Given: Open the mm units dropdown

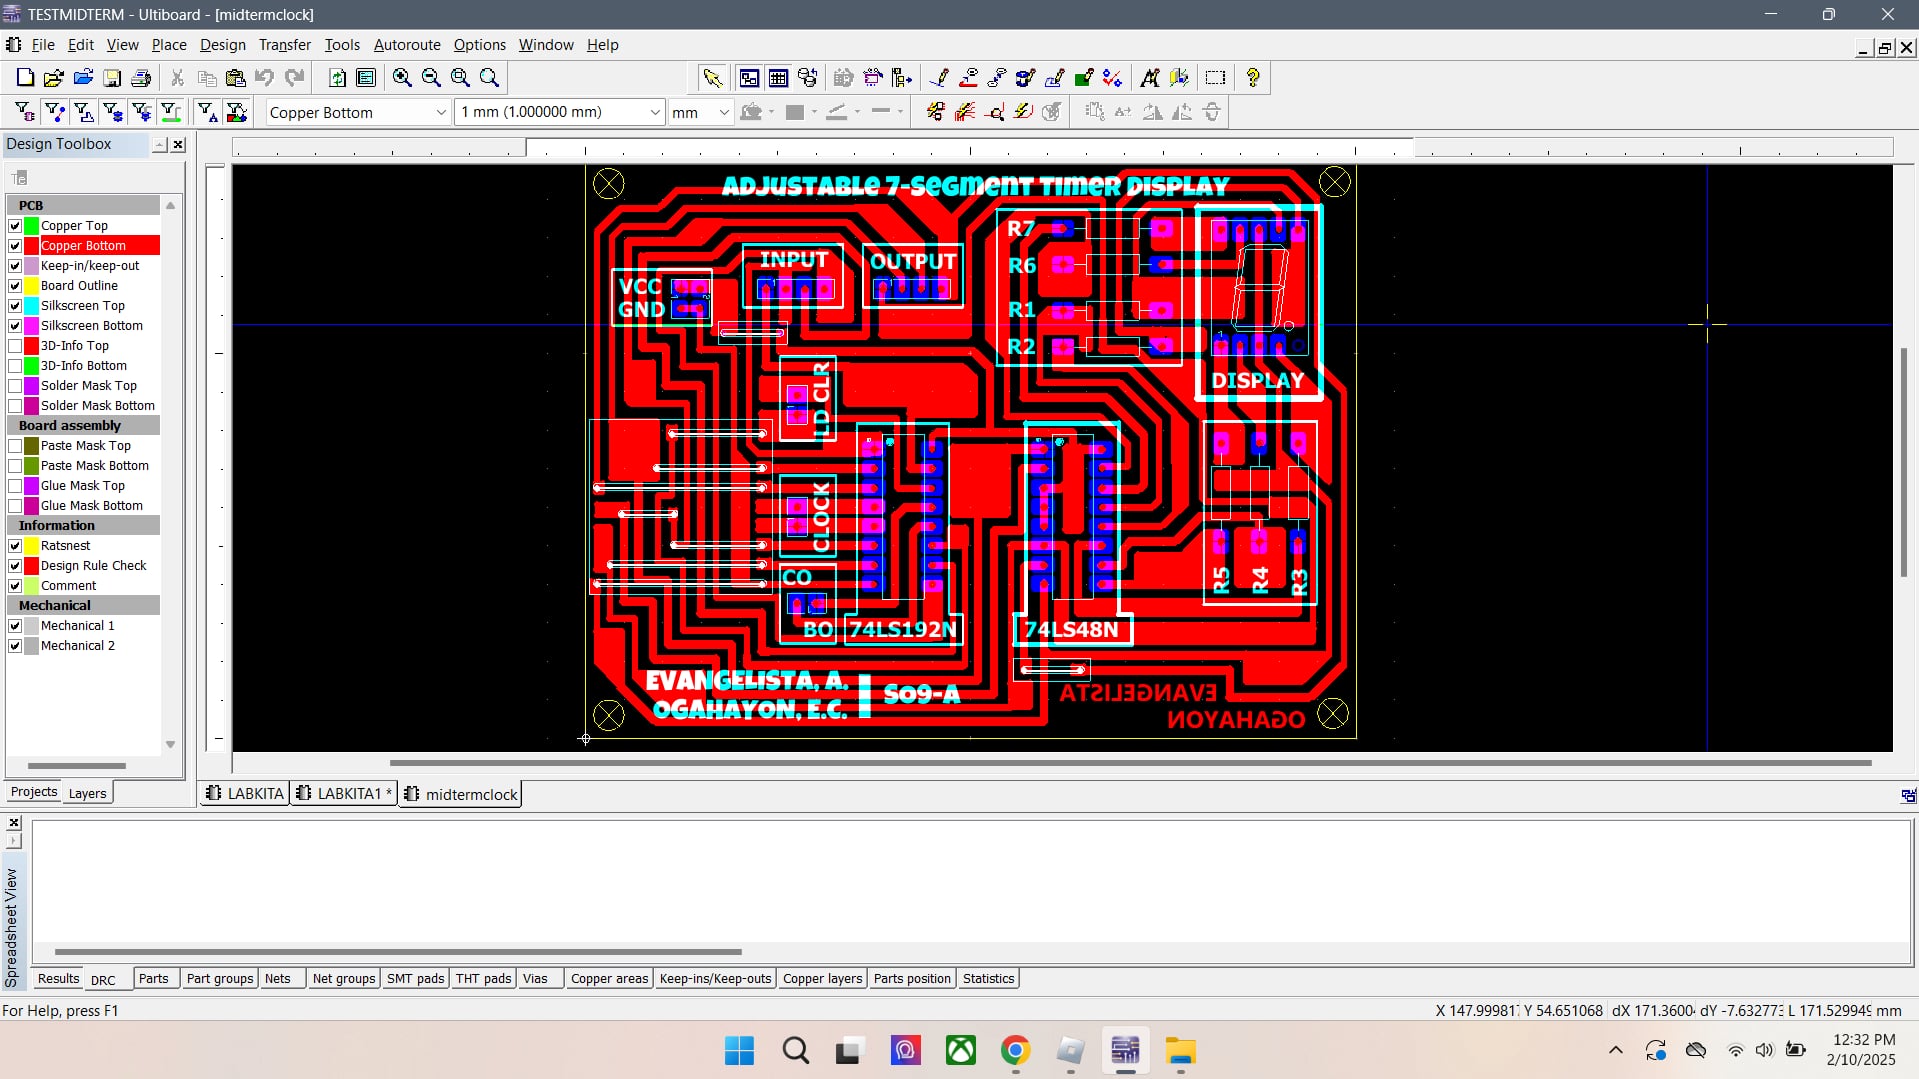Looking at the screenshot, I should [x=724, y=113].
